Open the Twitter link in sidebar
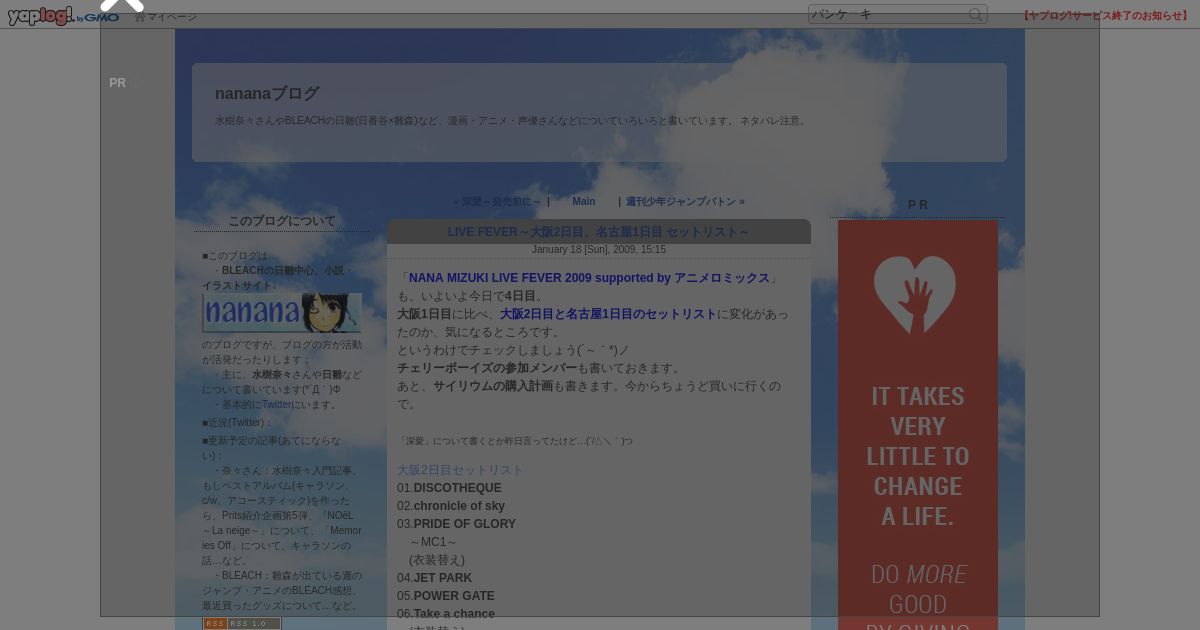The height and width of the screenshot is (630, 1200). click(276, 405)
